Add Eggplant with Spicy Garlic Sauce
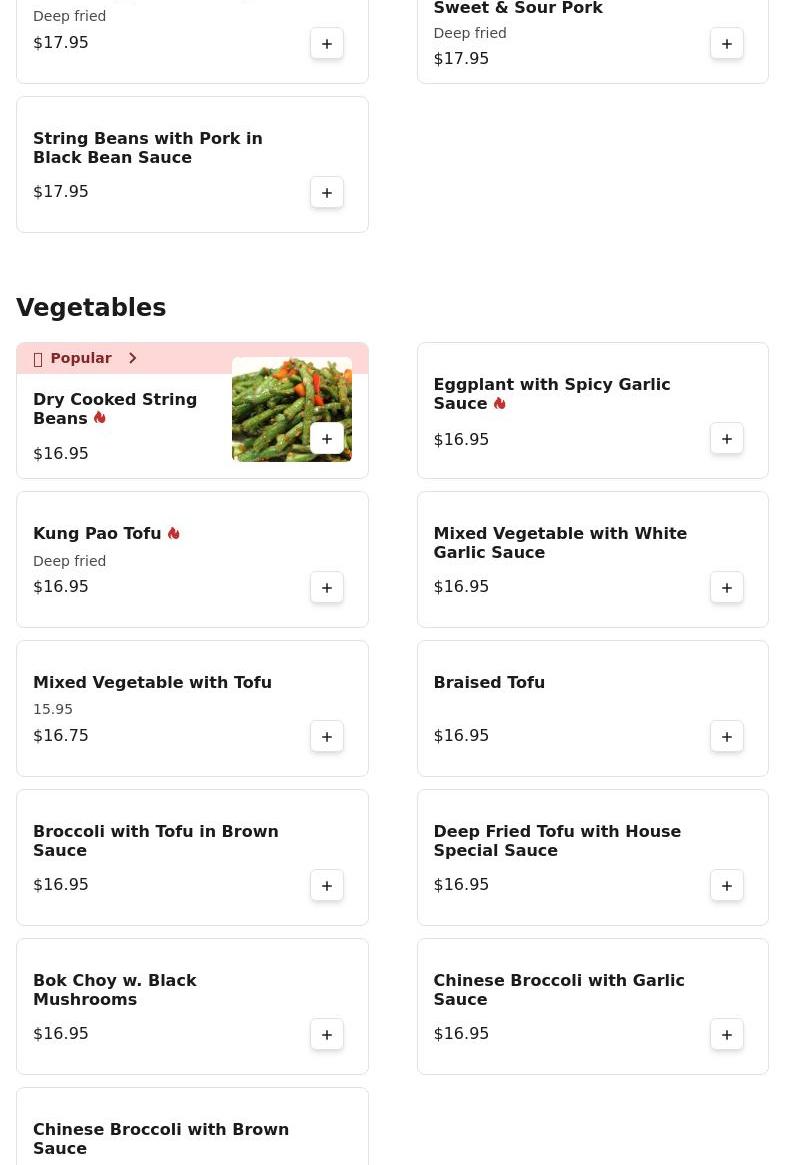Image resolution: width=785 pixels, height=1165 pixels. pos(727,438)
